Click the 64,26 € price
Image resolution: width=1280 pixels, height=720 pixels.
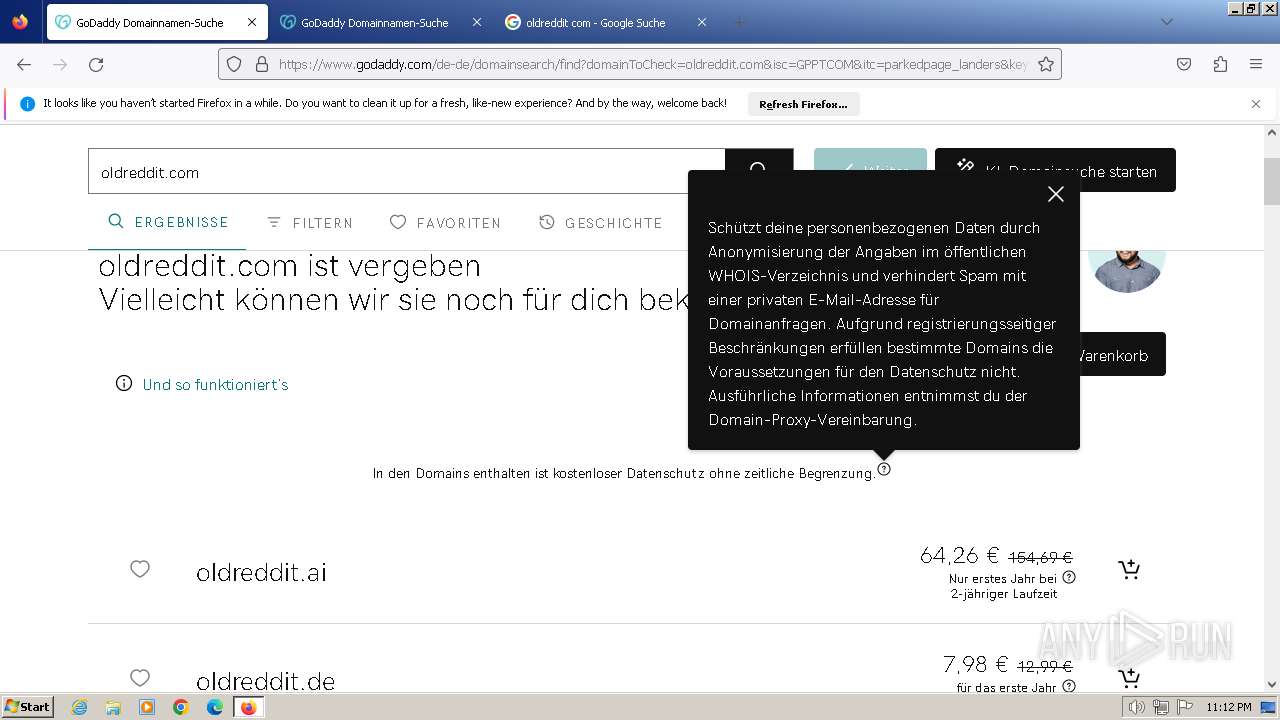click(959, 555)
